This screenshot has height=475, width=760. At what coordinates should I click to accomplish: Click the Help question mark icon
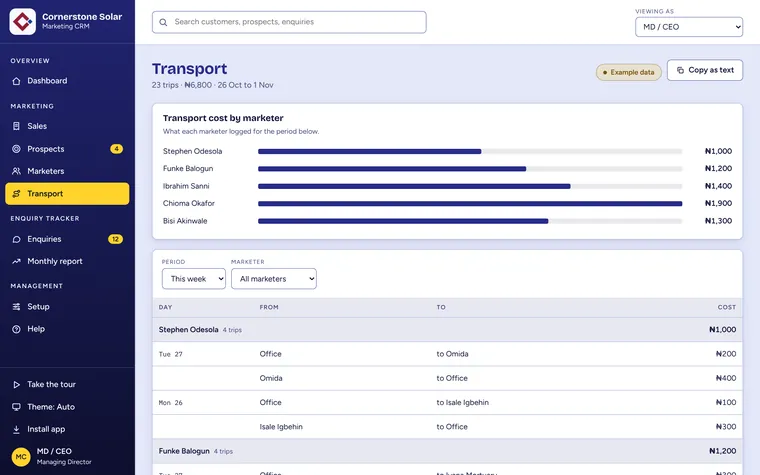coord(16,329)
